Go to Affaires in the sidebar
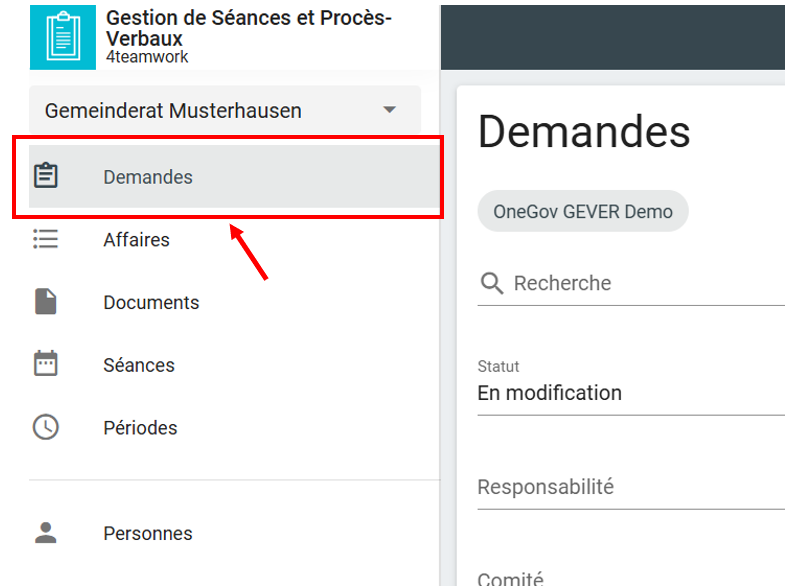 point(136,240)
